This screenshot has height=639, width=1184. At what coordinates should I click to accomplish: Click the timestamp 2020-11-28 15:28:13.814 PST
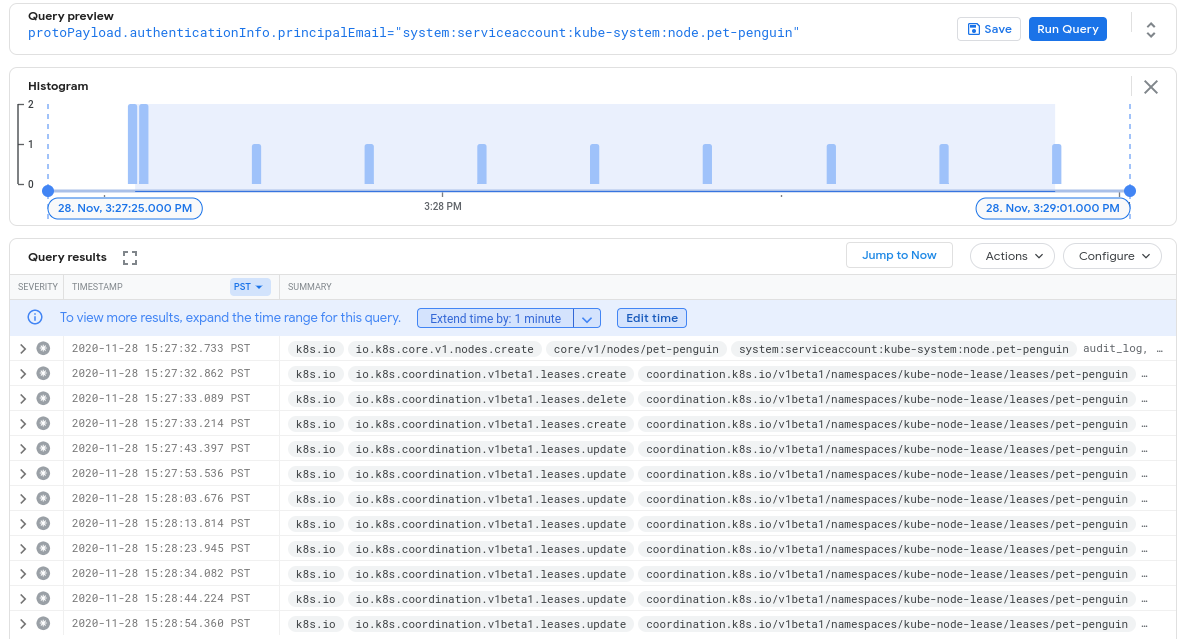tap(161, 523)
